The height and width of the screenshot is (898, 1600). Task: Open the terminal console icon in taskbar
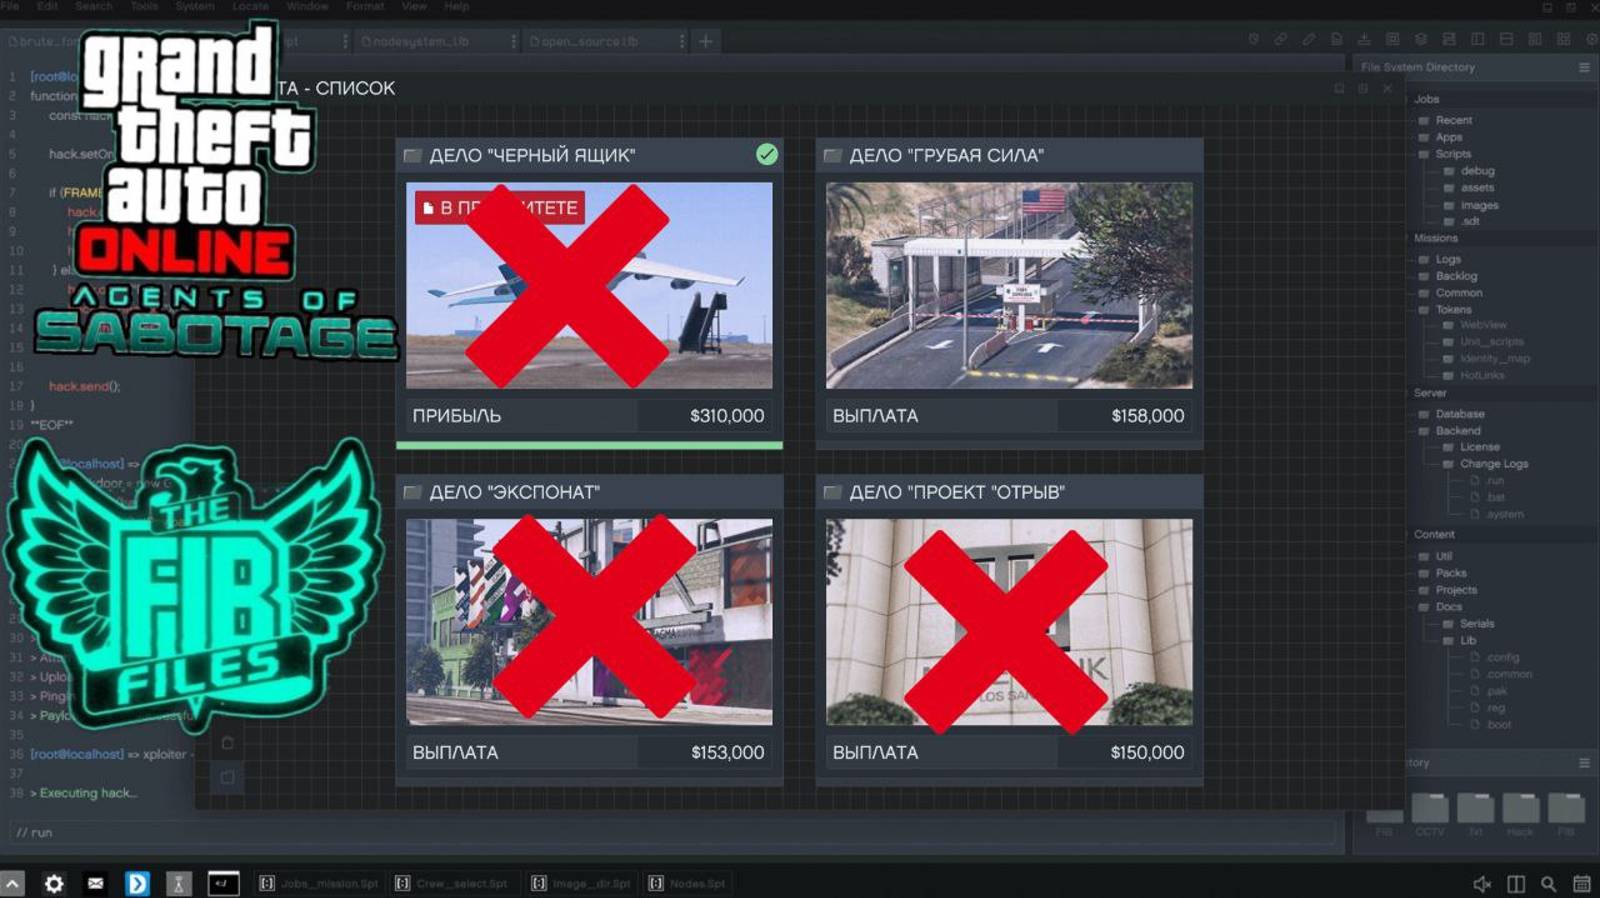223,883
